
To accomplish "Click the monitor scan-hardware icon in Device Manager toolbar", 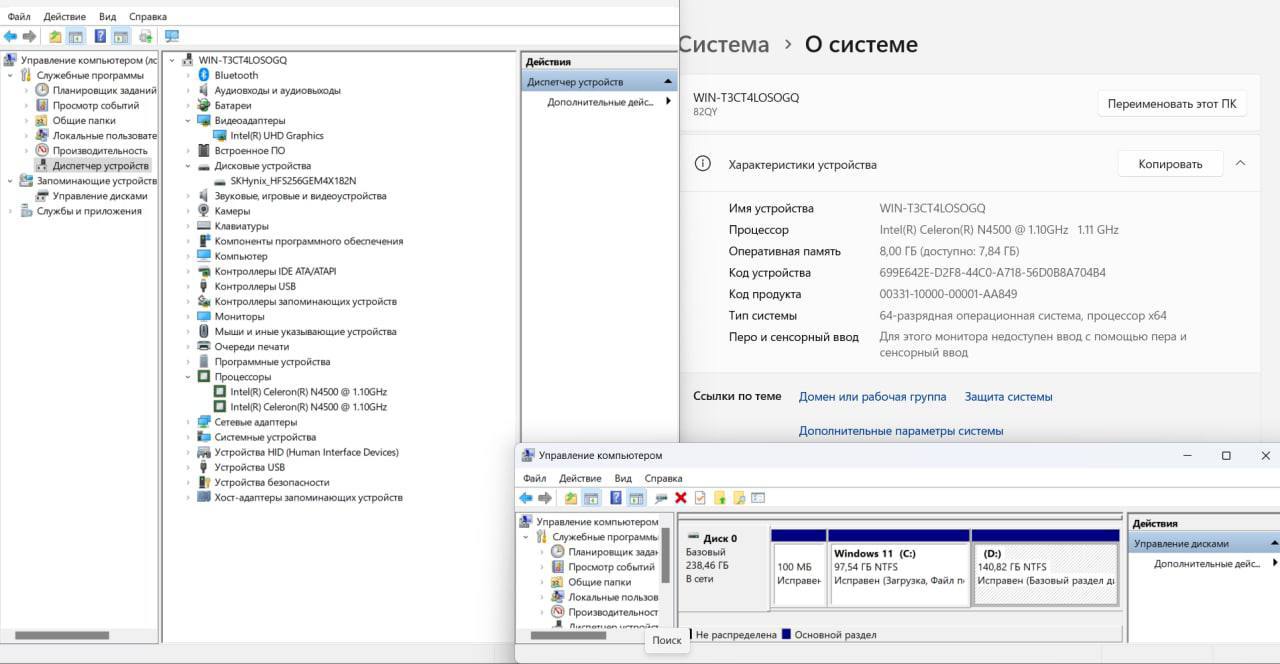I will coord(171,37).
